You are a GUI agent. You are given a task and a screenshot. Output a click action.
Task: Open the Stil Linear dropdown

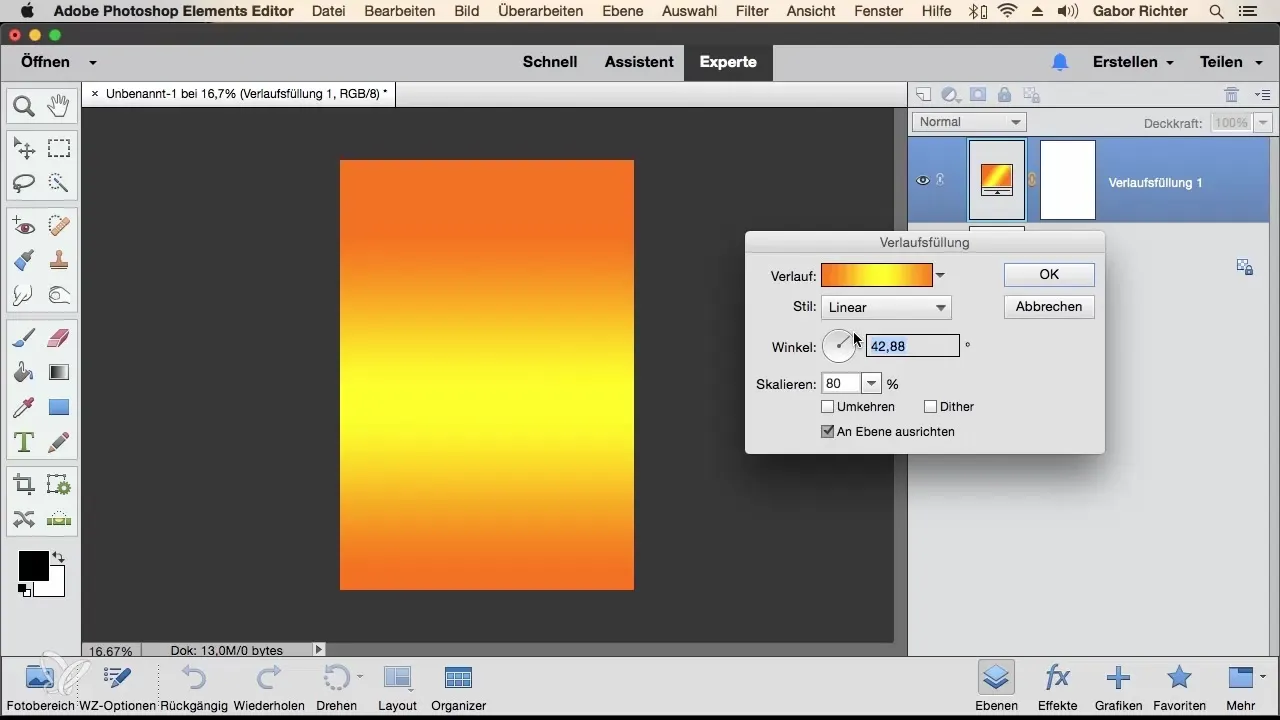pyautogui.click(x=885, y=308)
